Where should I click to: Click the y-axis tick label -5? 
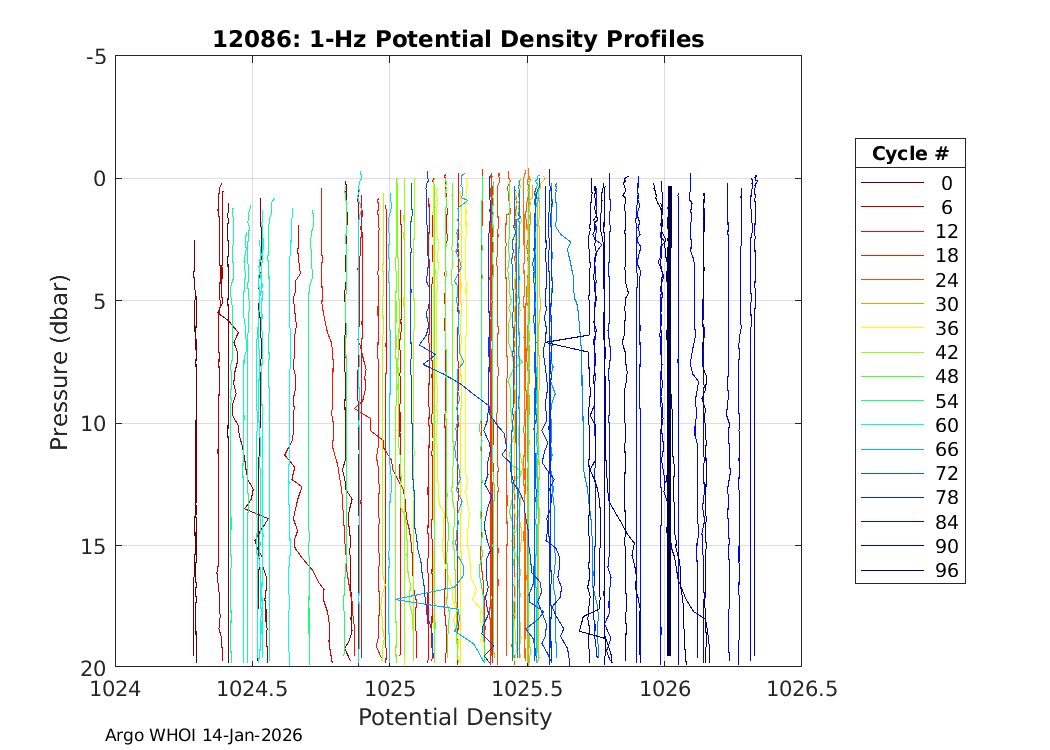pyautogui.click(x=97, y=57)
